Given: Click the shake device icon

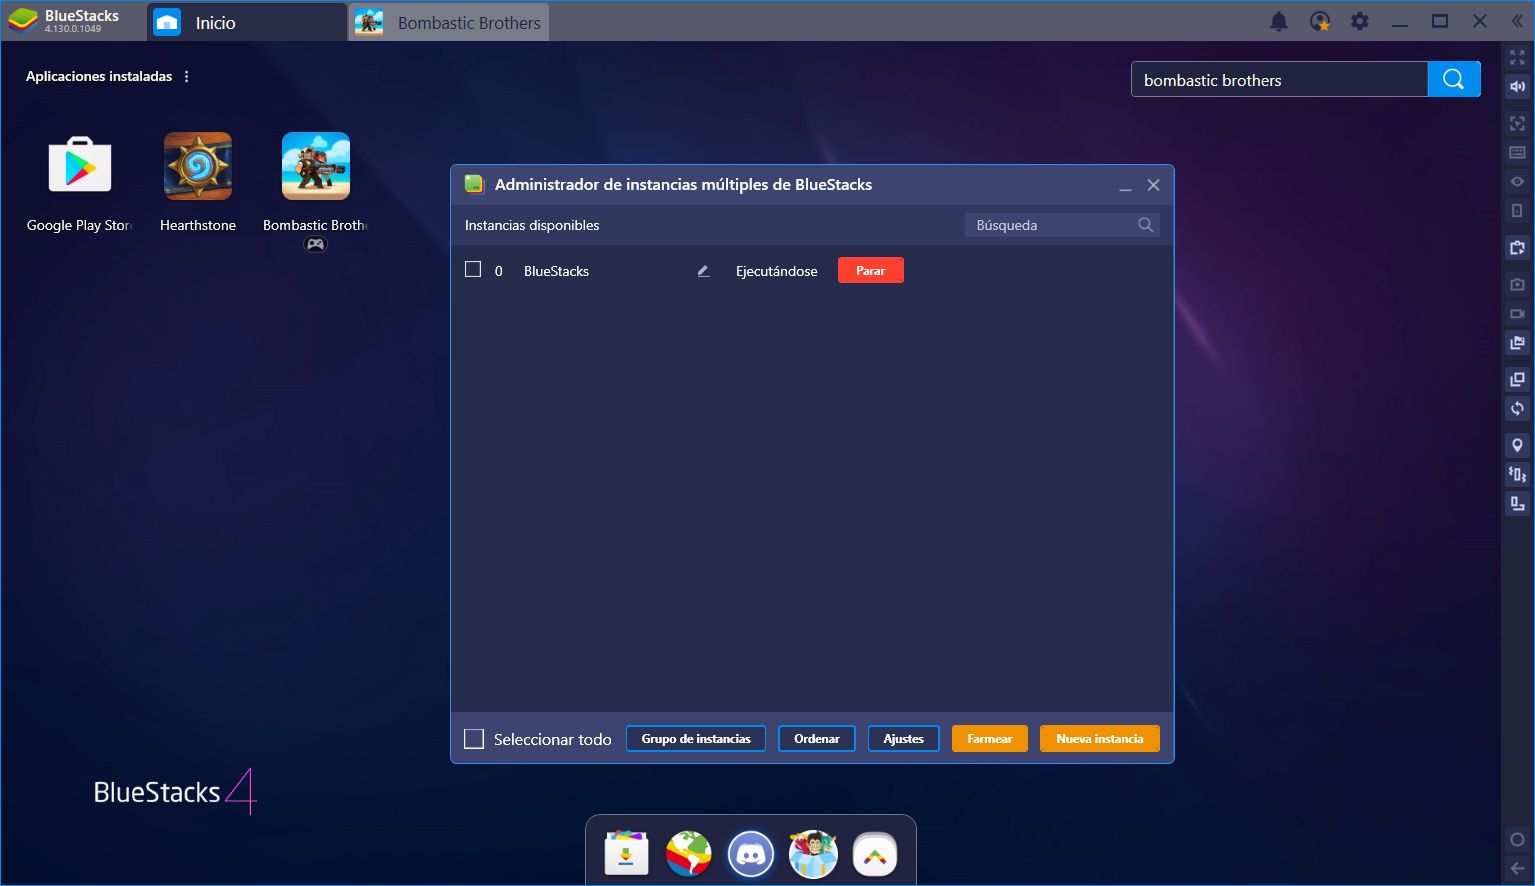Looking at the screenshot, I should point(1517,474).
